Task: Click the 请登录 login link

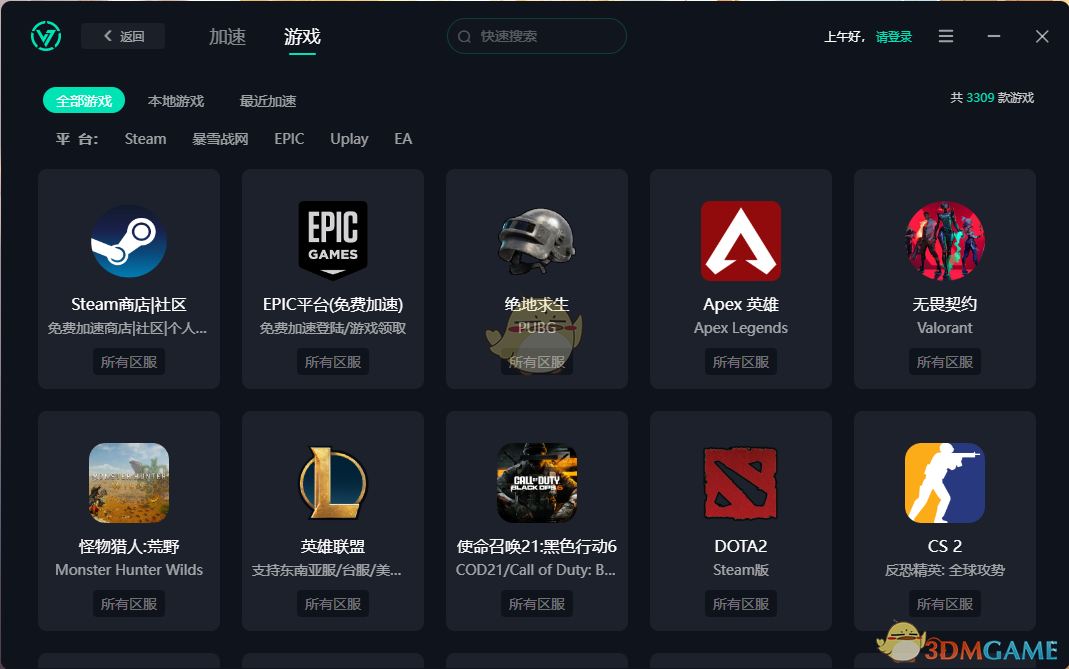Action: [893, 36]
